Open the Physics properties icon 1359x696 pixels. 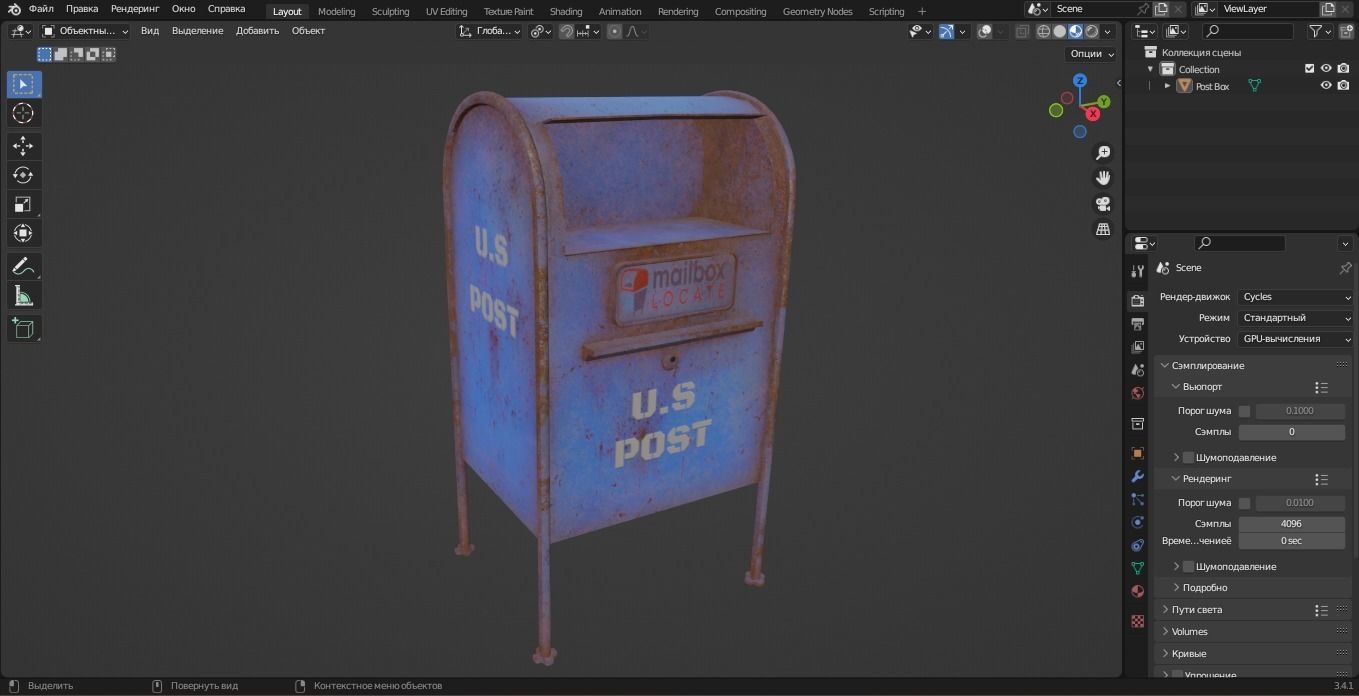1137,522
